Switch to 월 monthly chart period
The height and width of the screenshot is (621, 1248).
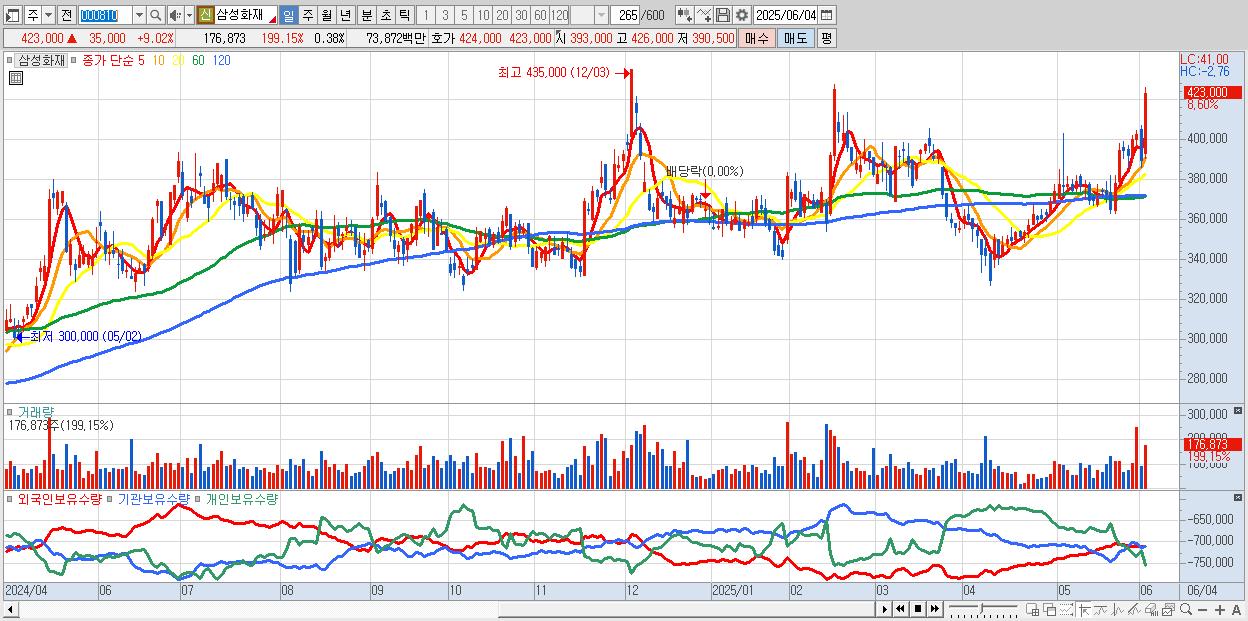tap(326, 16)
